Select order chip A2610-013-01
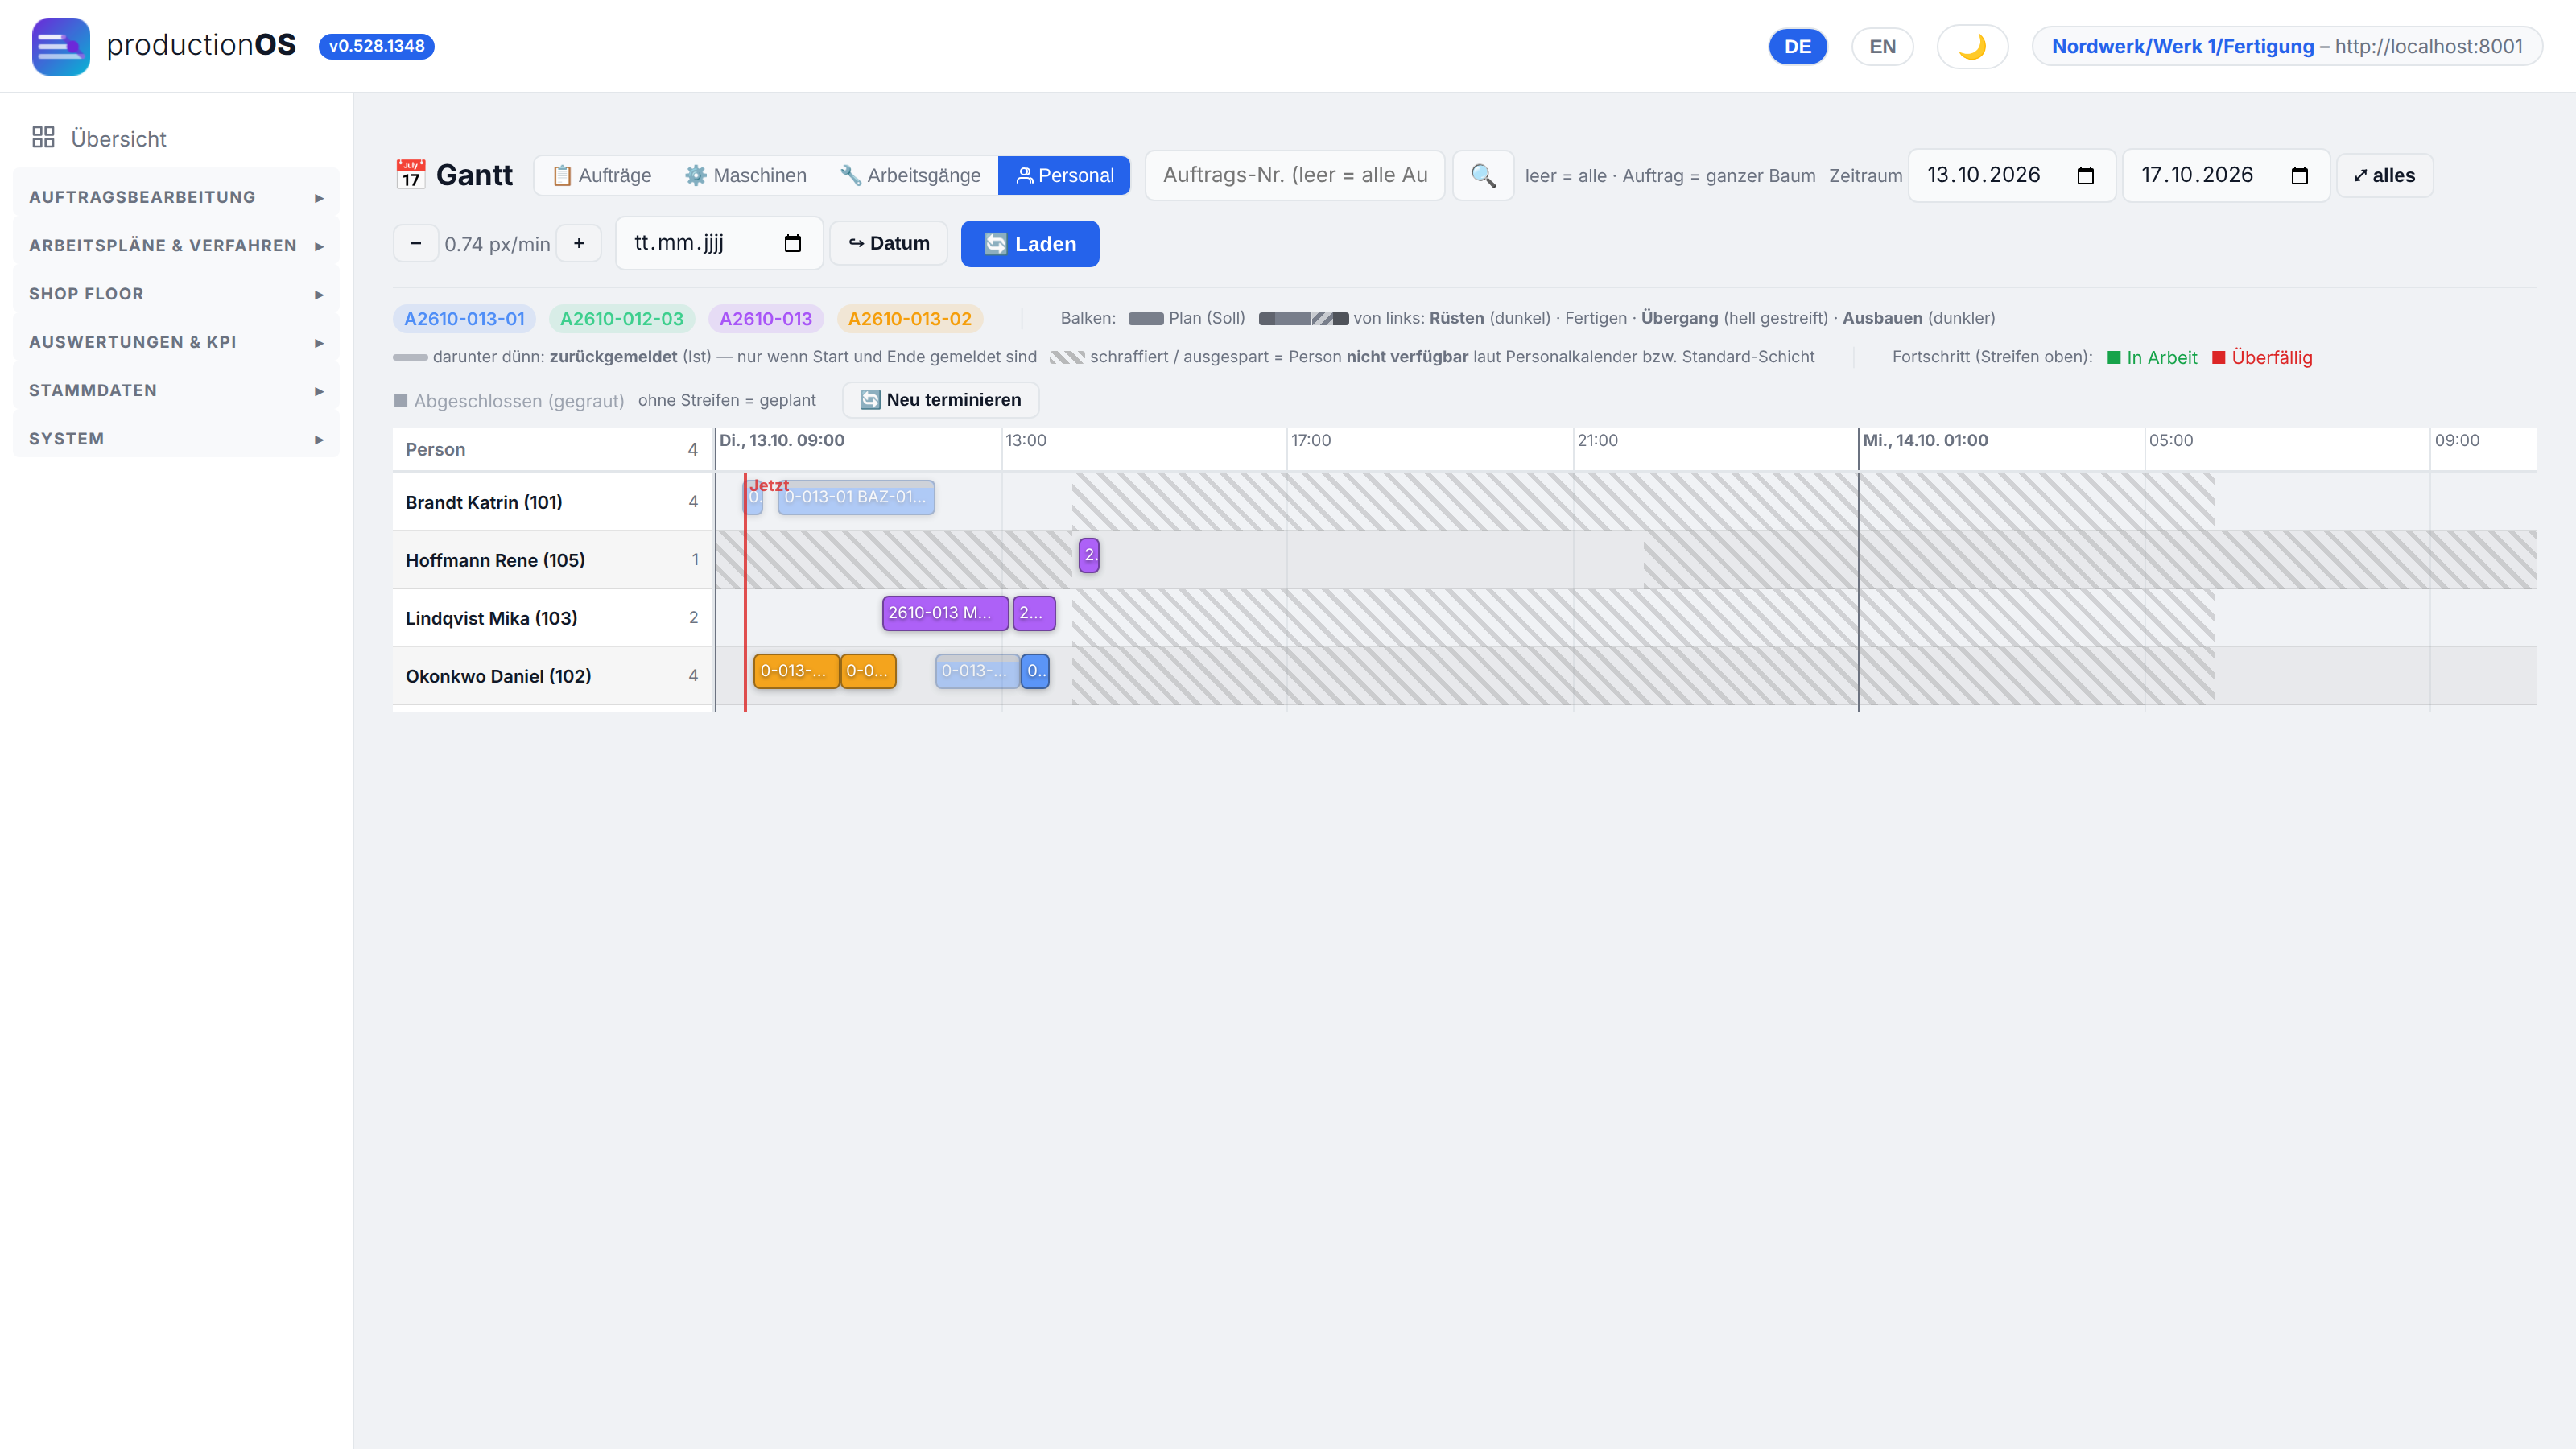Image resolution: width=2576 pixels, height=1449 pixels. (464, 319)
